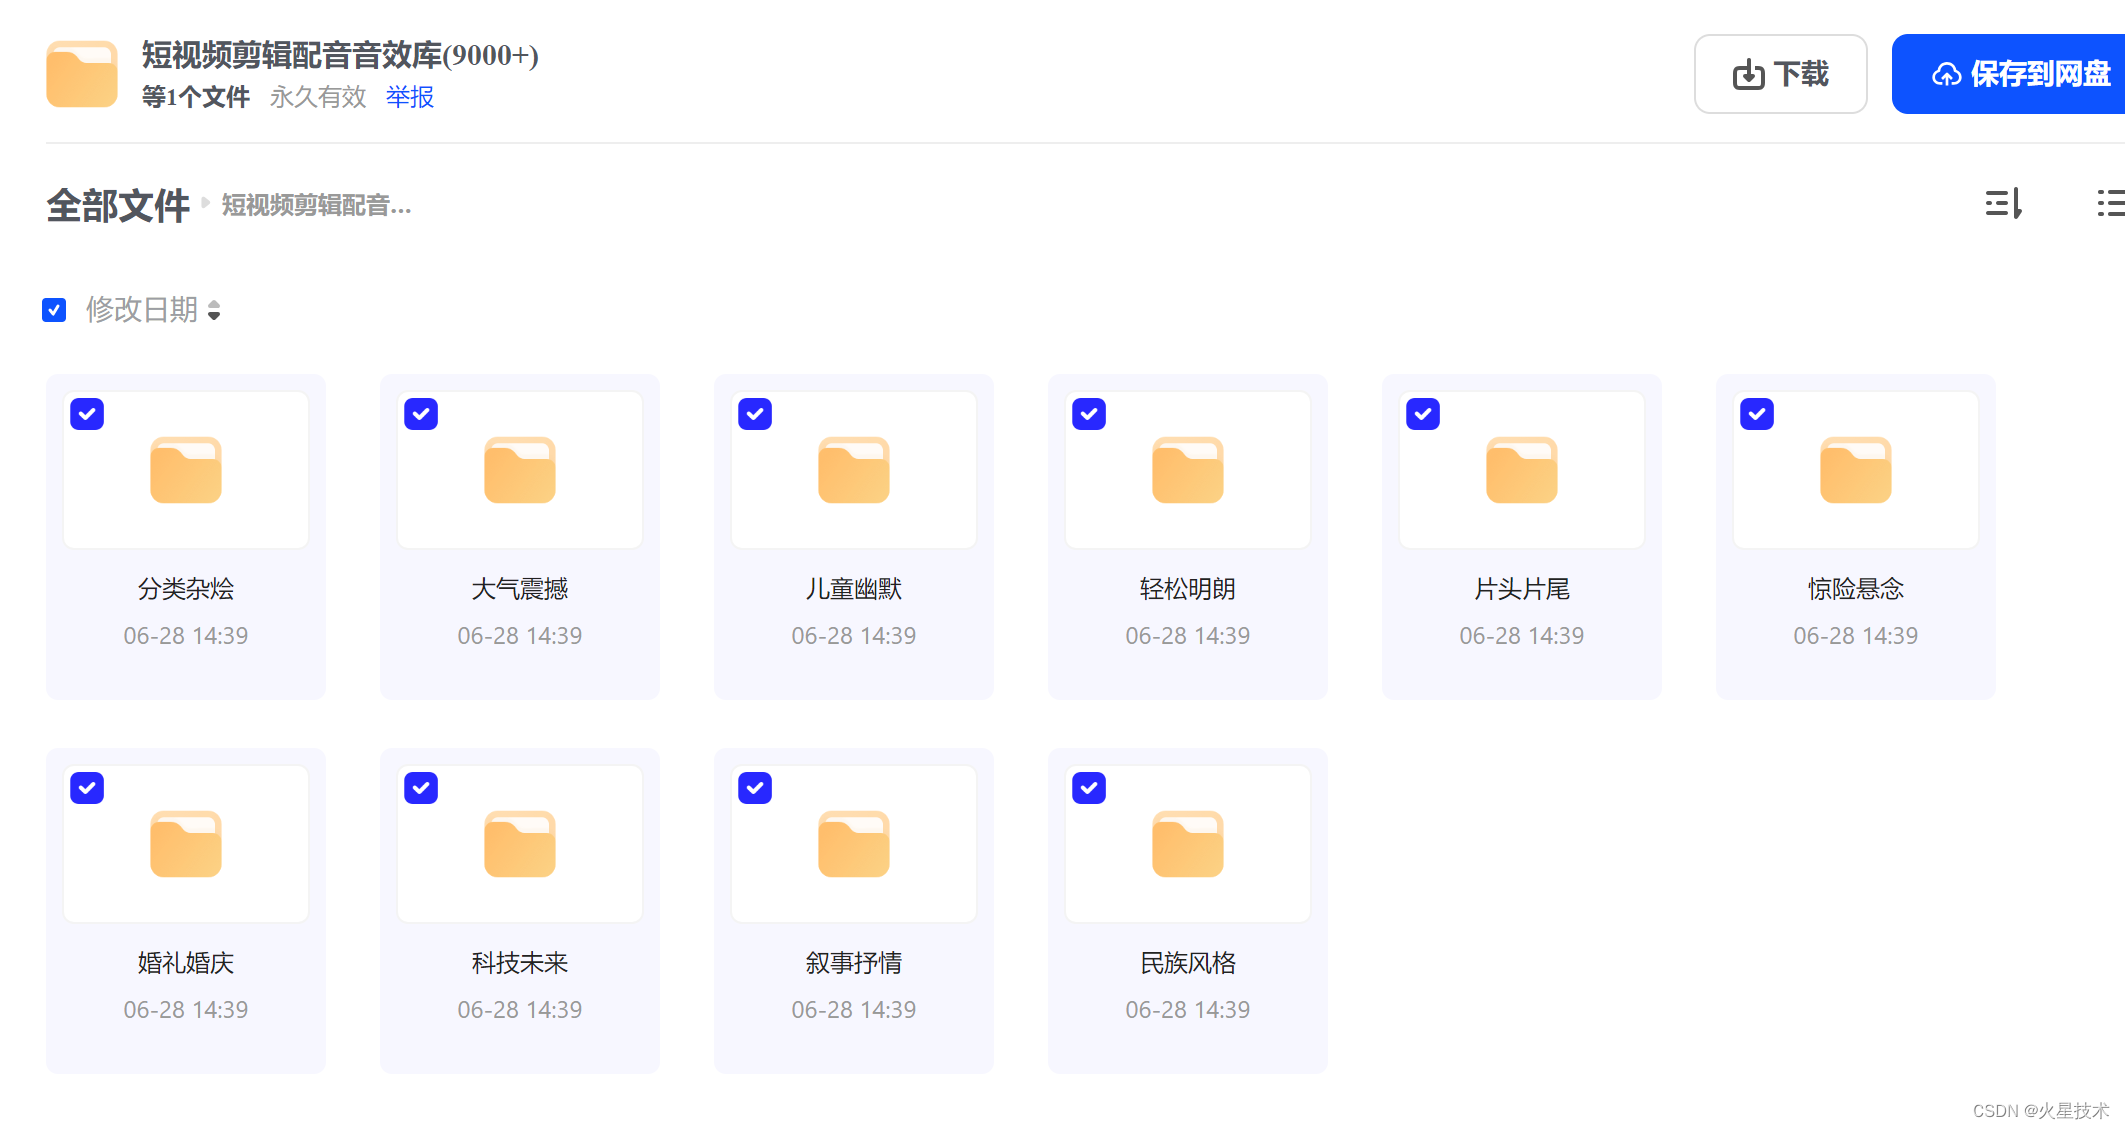This screenshot has width=2125, height=1129.
Task: Open the 民族风格 folder icon
Action: point(1188,843)
